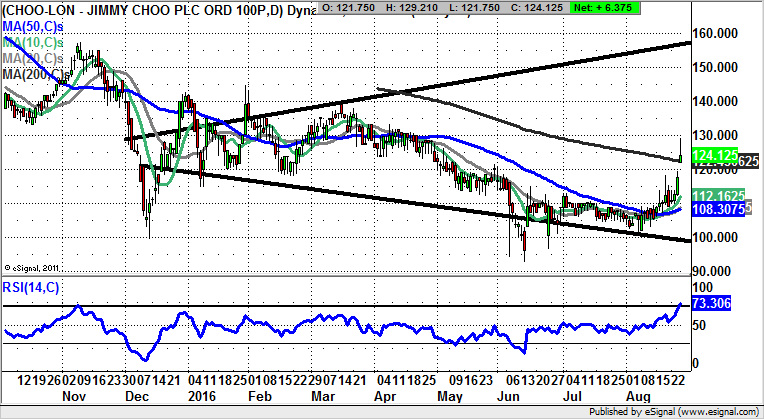Open the esignal.com link in footer
The height and width of the screenshot is (419, 764).
click(x=715, y=411)
